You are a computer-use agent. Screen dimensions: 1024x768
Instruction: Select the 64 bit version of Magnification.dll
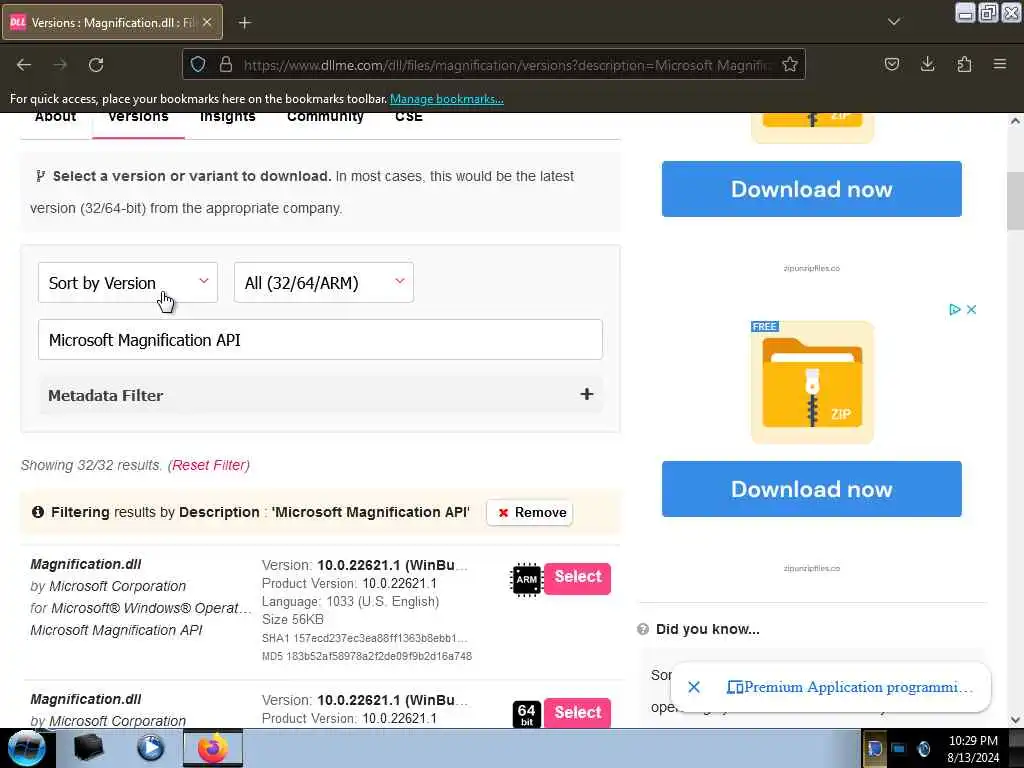tap(577, 712)
